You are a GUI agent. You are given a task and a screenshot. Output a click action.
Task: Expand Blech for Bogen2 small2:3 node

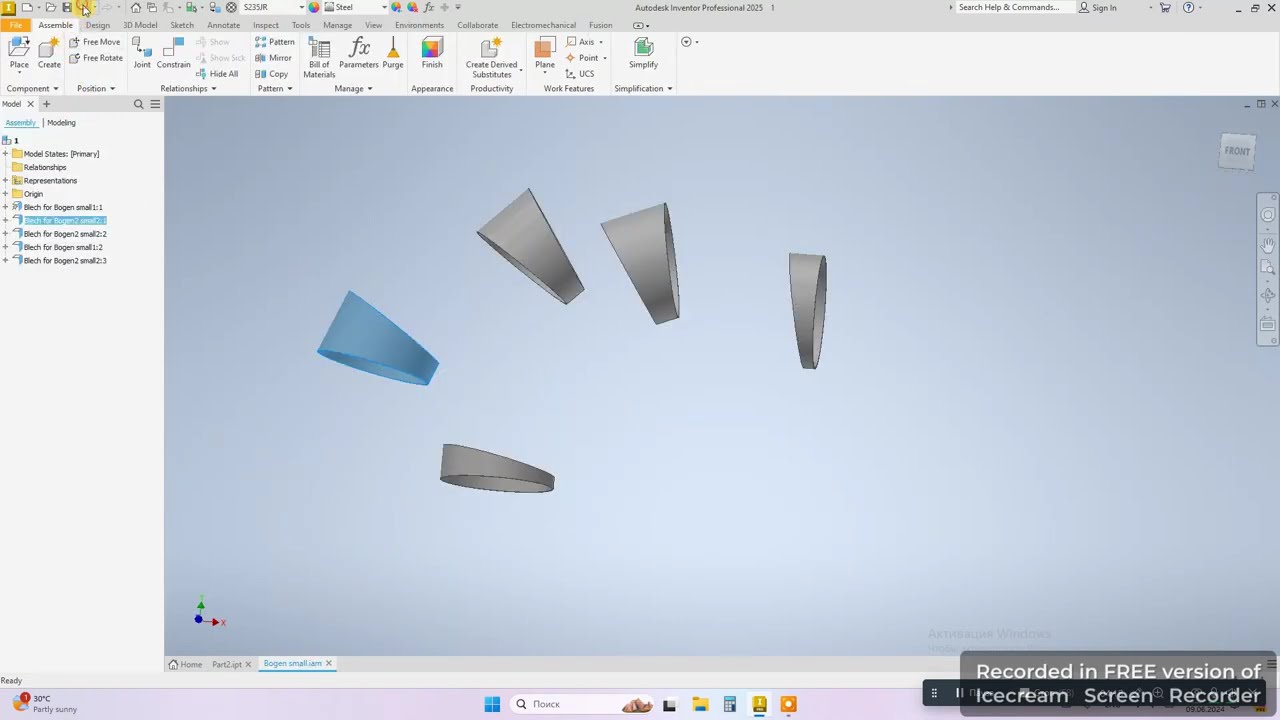tap(5, 261)
